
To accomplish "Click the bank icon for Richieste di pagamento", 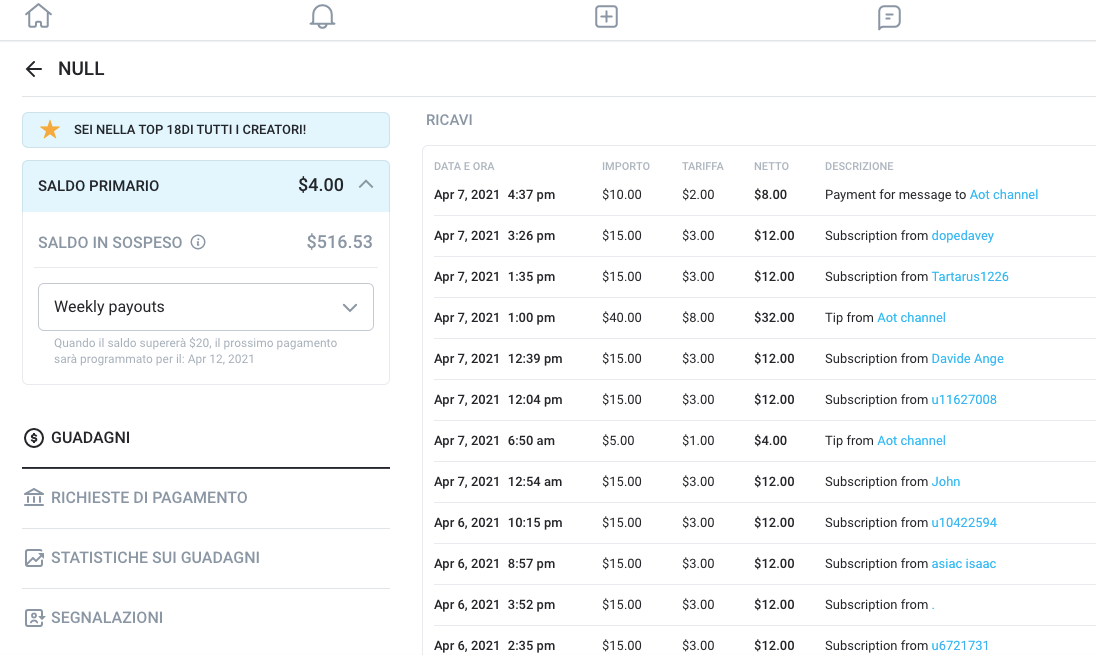I will (x=34, y=498).
